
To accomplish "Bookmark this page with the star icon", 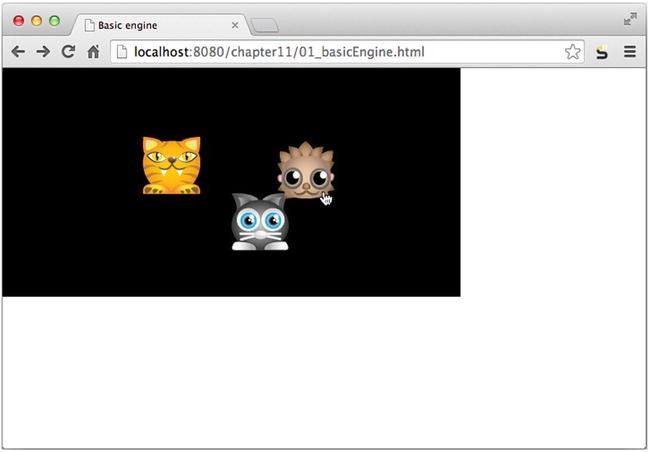I will coord(572,52).
